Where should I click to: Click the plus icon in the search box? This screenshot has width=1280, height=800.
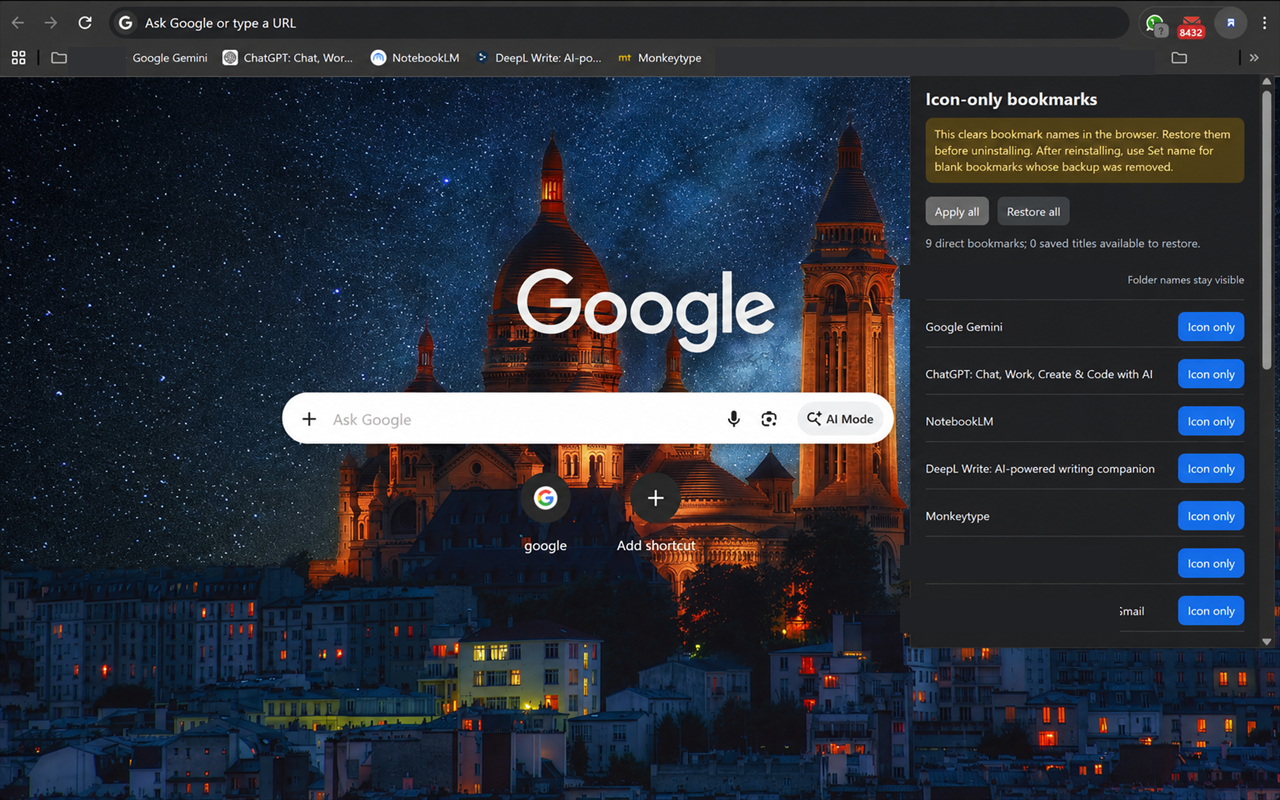point(309,419)
